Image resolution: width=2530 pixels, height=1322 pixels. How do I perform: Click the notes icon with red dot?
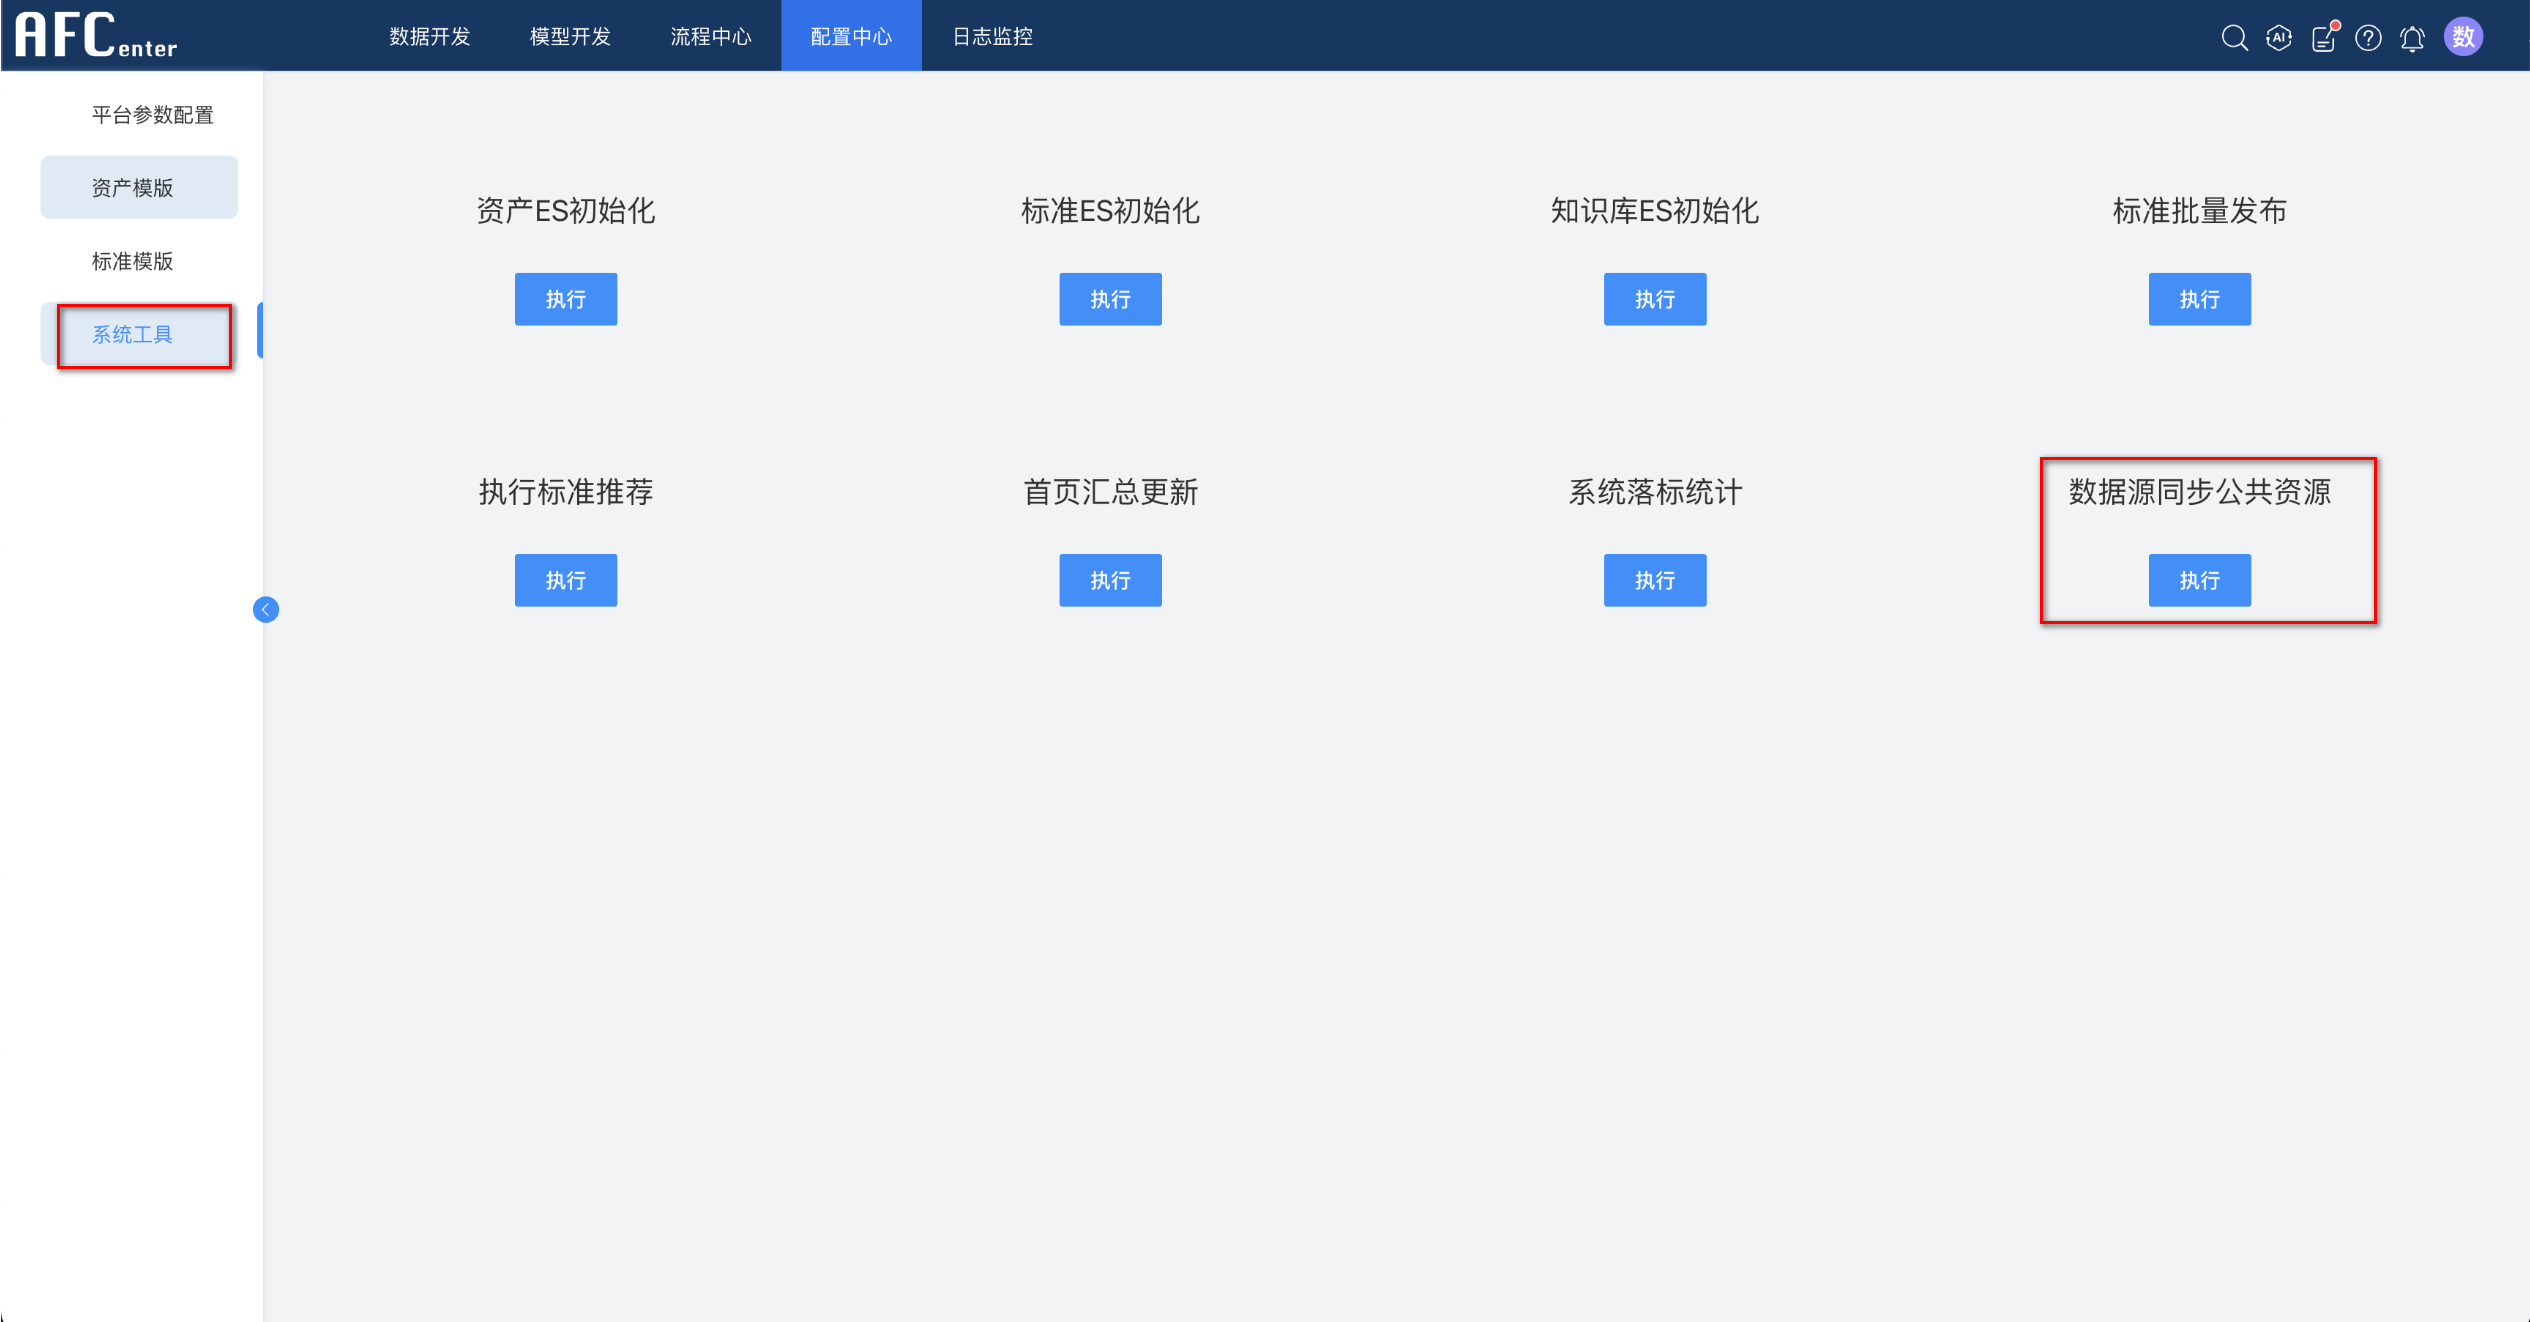[x=2324, y=38]
